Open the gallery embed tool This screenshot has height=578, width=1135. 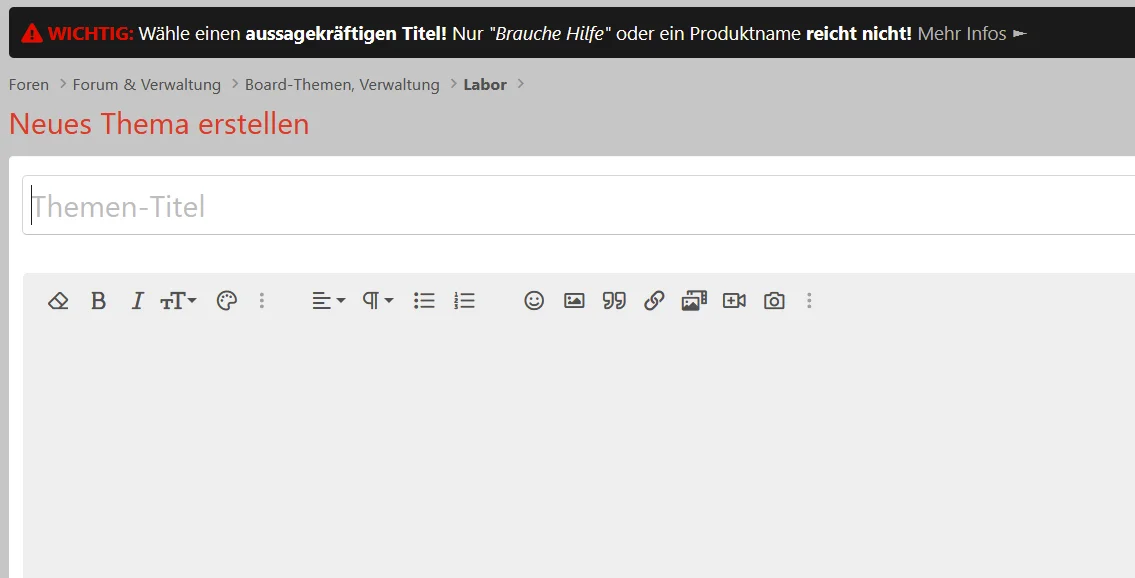[x=694, y=301]
